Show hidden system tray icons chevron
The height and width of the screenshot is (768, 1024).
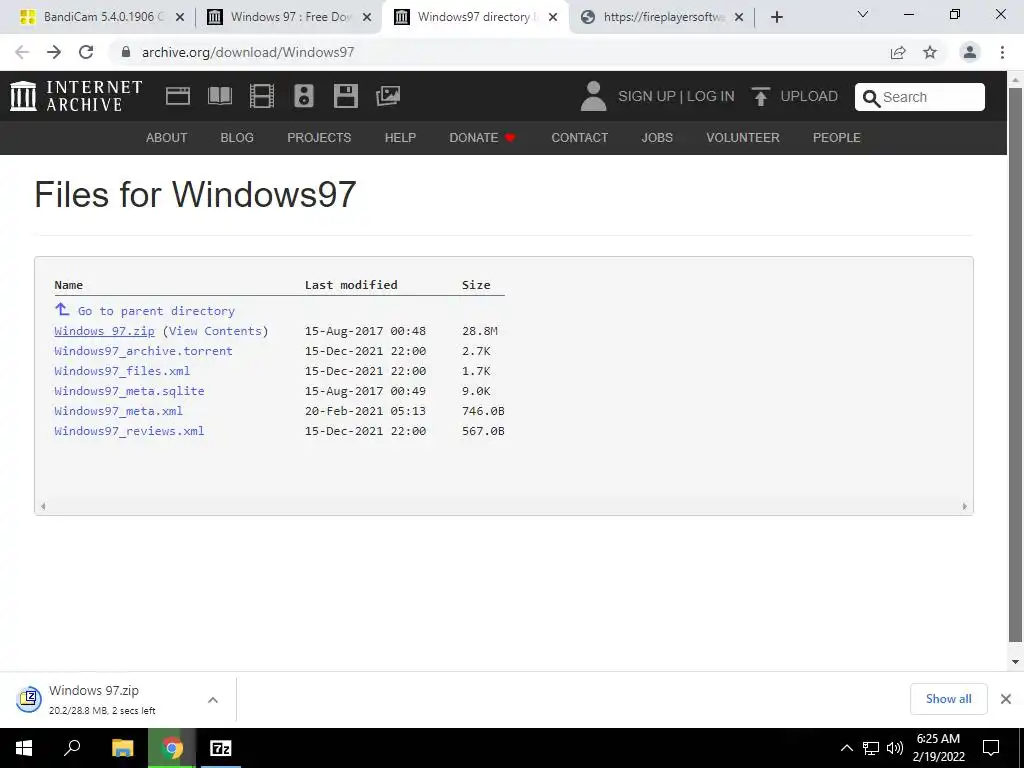[846, 748]
